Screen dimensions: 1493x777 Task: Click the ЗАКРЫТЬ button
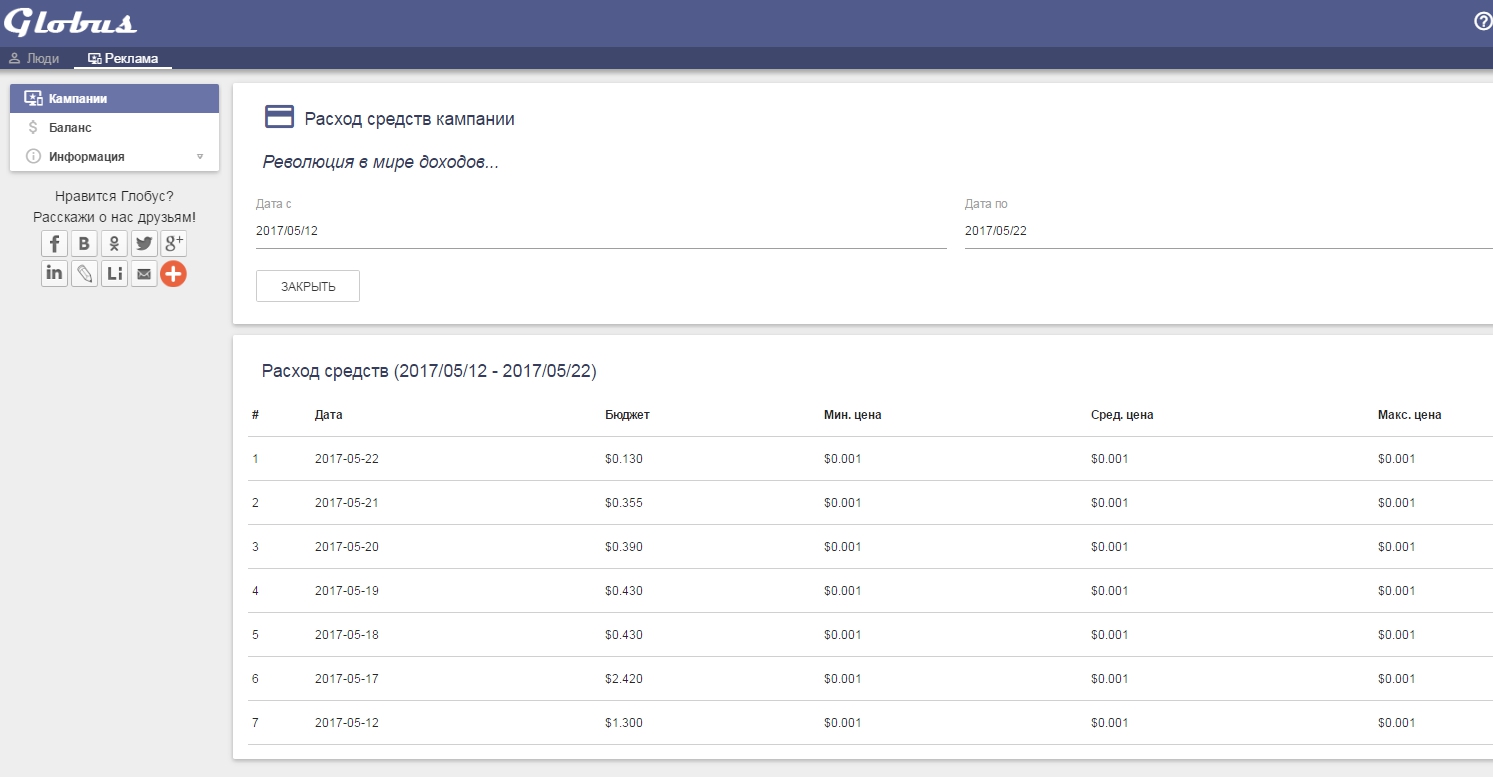pos(308,286)
